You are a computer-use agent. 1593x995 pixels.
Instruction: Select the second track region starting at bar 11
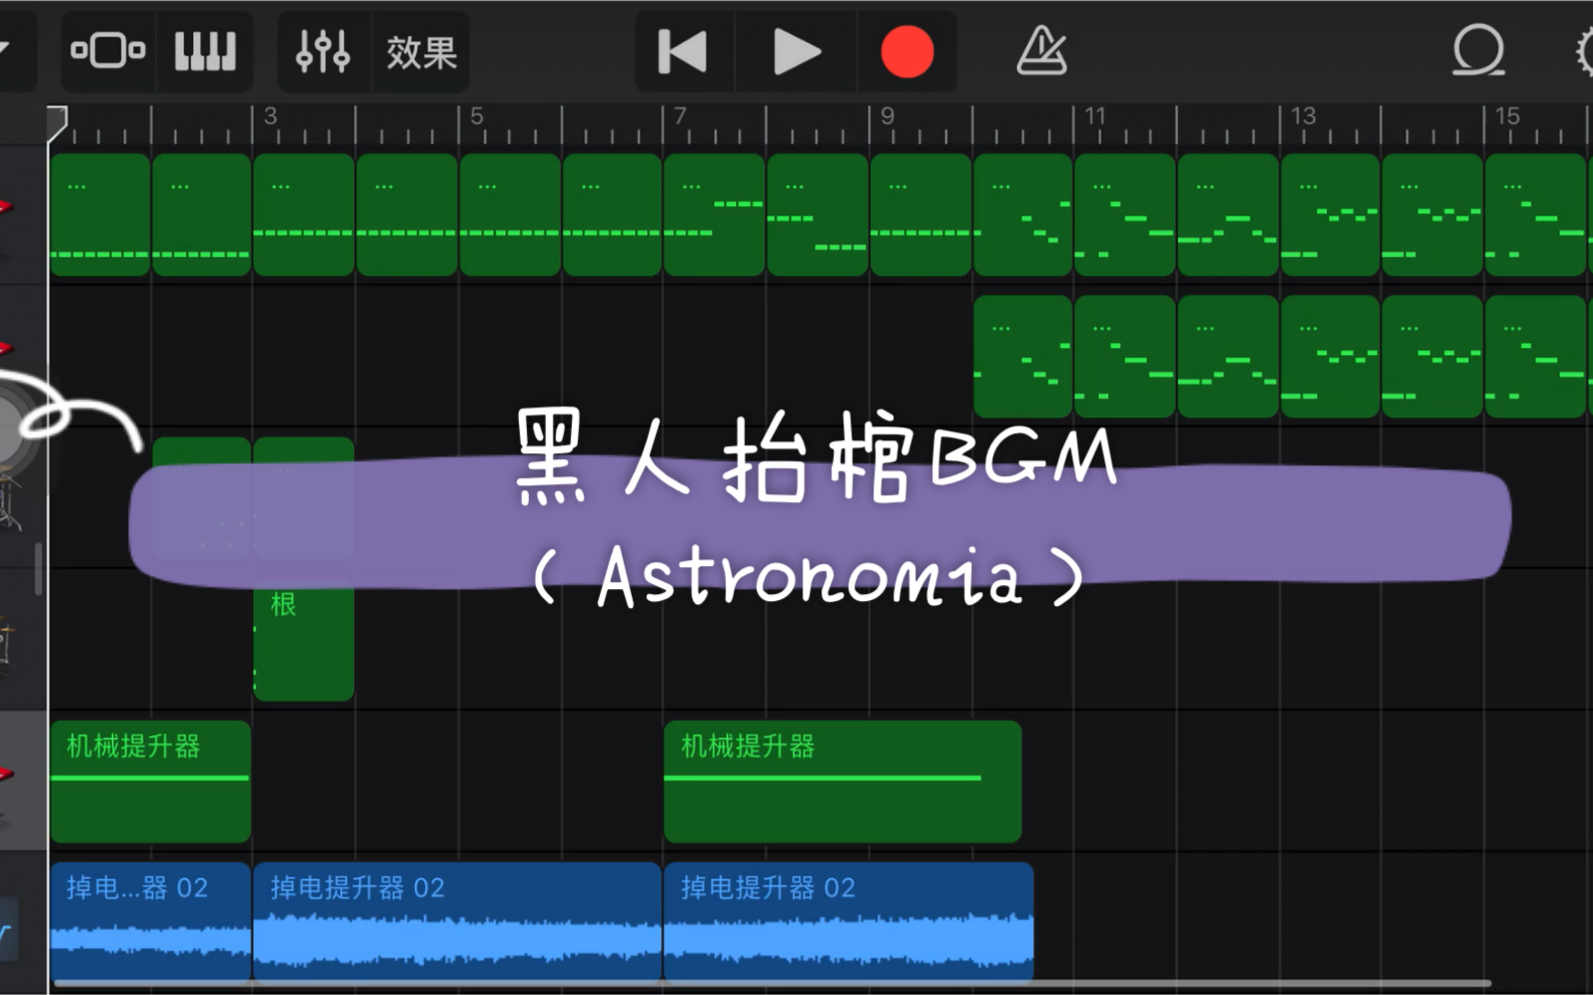pos(1125,356)
